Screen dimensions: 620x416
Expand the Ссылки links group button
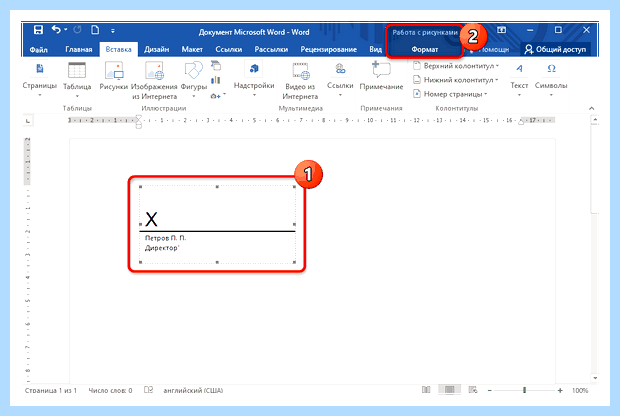pyautogui.click(x=340, y=79)
